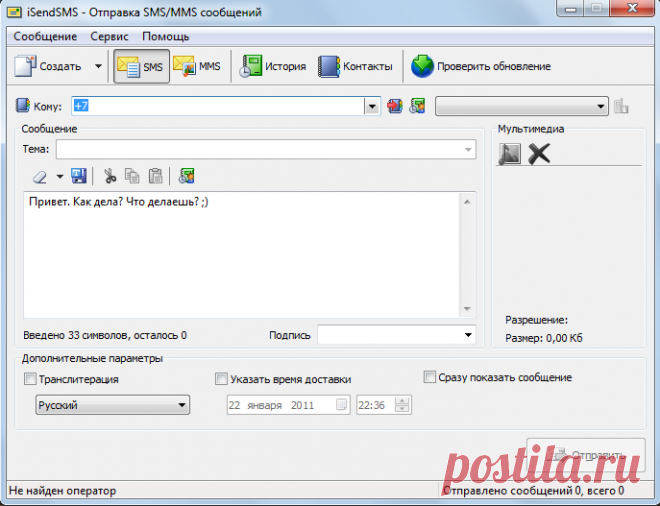Enable the Транслитерация checkbox
The width and height of the screenshot is (660, 506).
click(x=30, y=379)
